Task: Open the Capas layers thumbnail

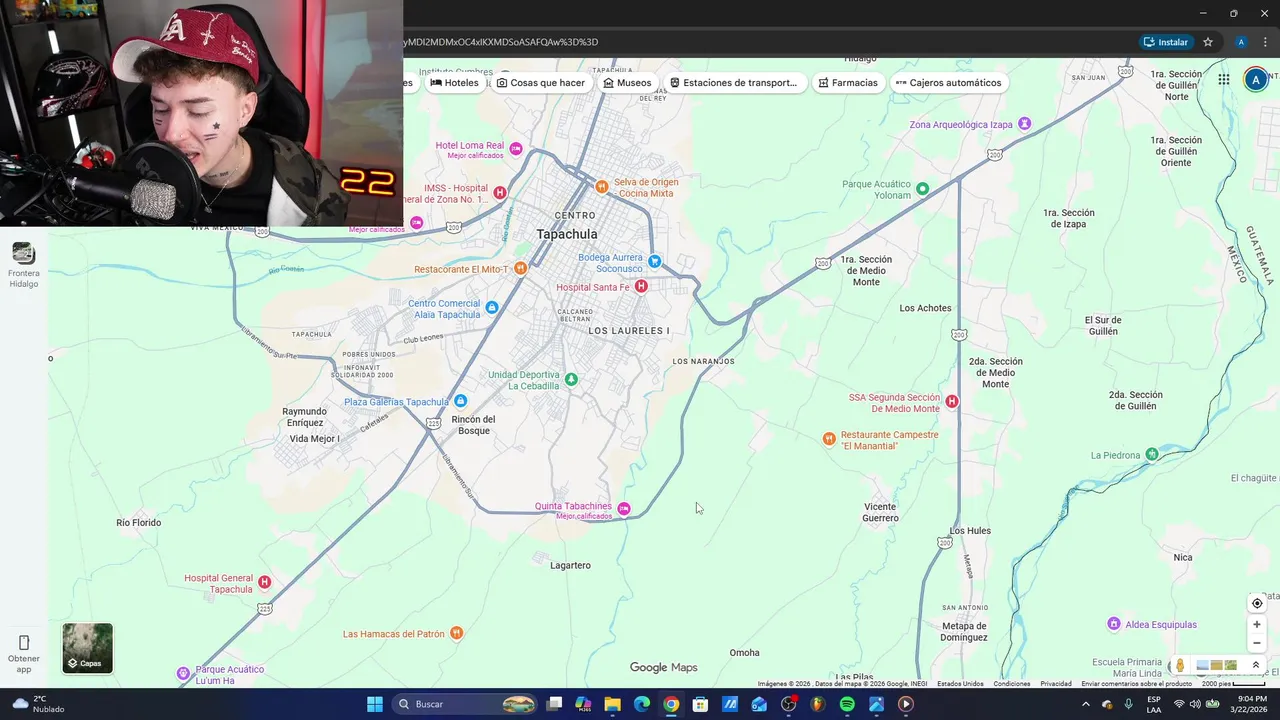Action: click(x=88, y=648)
